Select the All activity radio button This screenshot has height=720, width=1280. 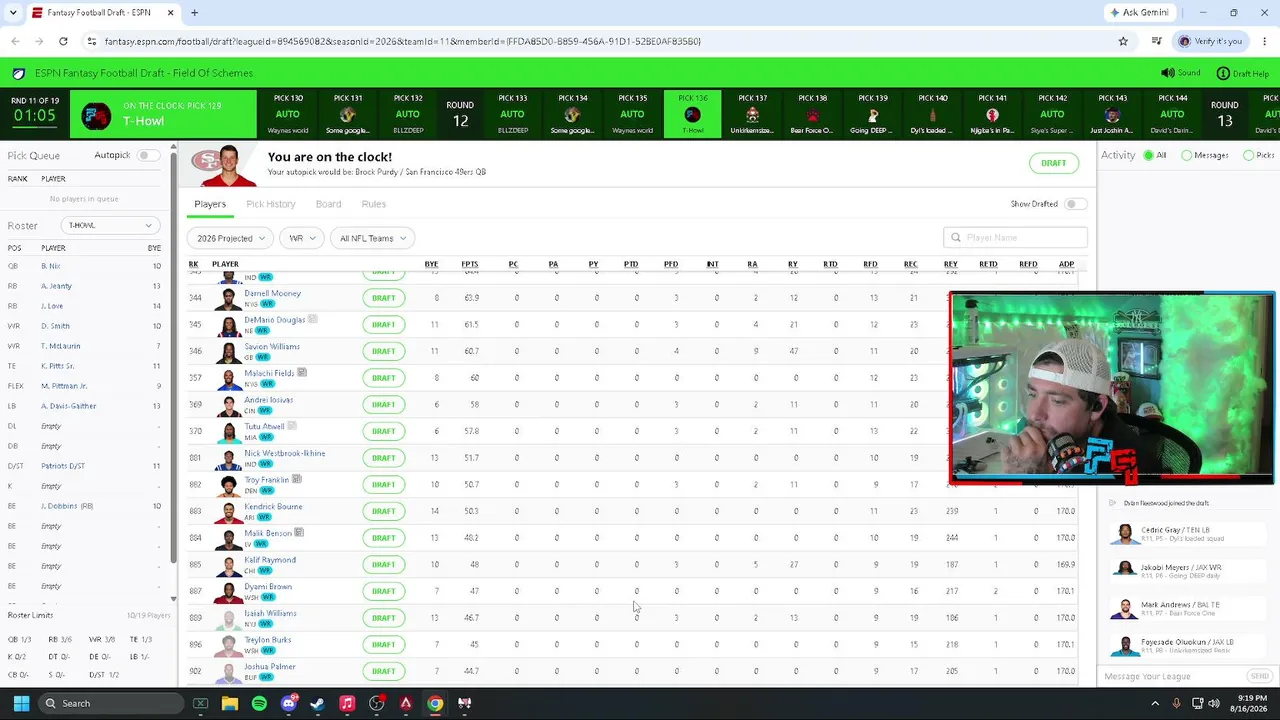(1149, 155)
